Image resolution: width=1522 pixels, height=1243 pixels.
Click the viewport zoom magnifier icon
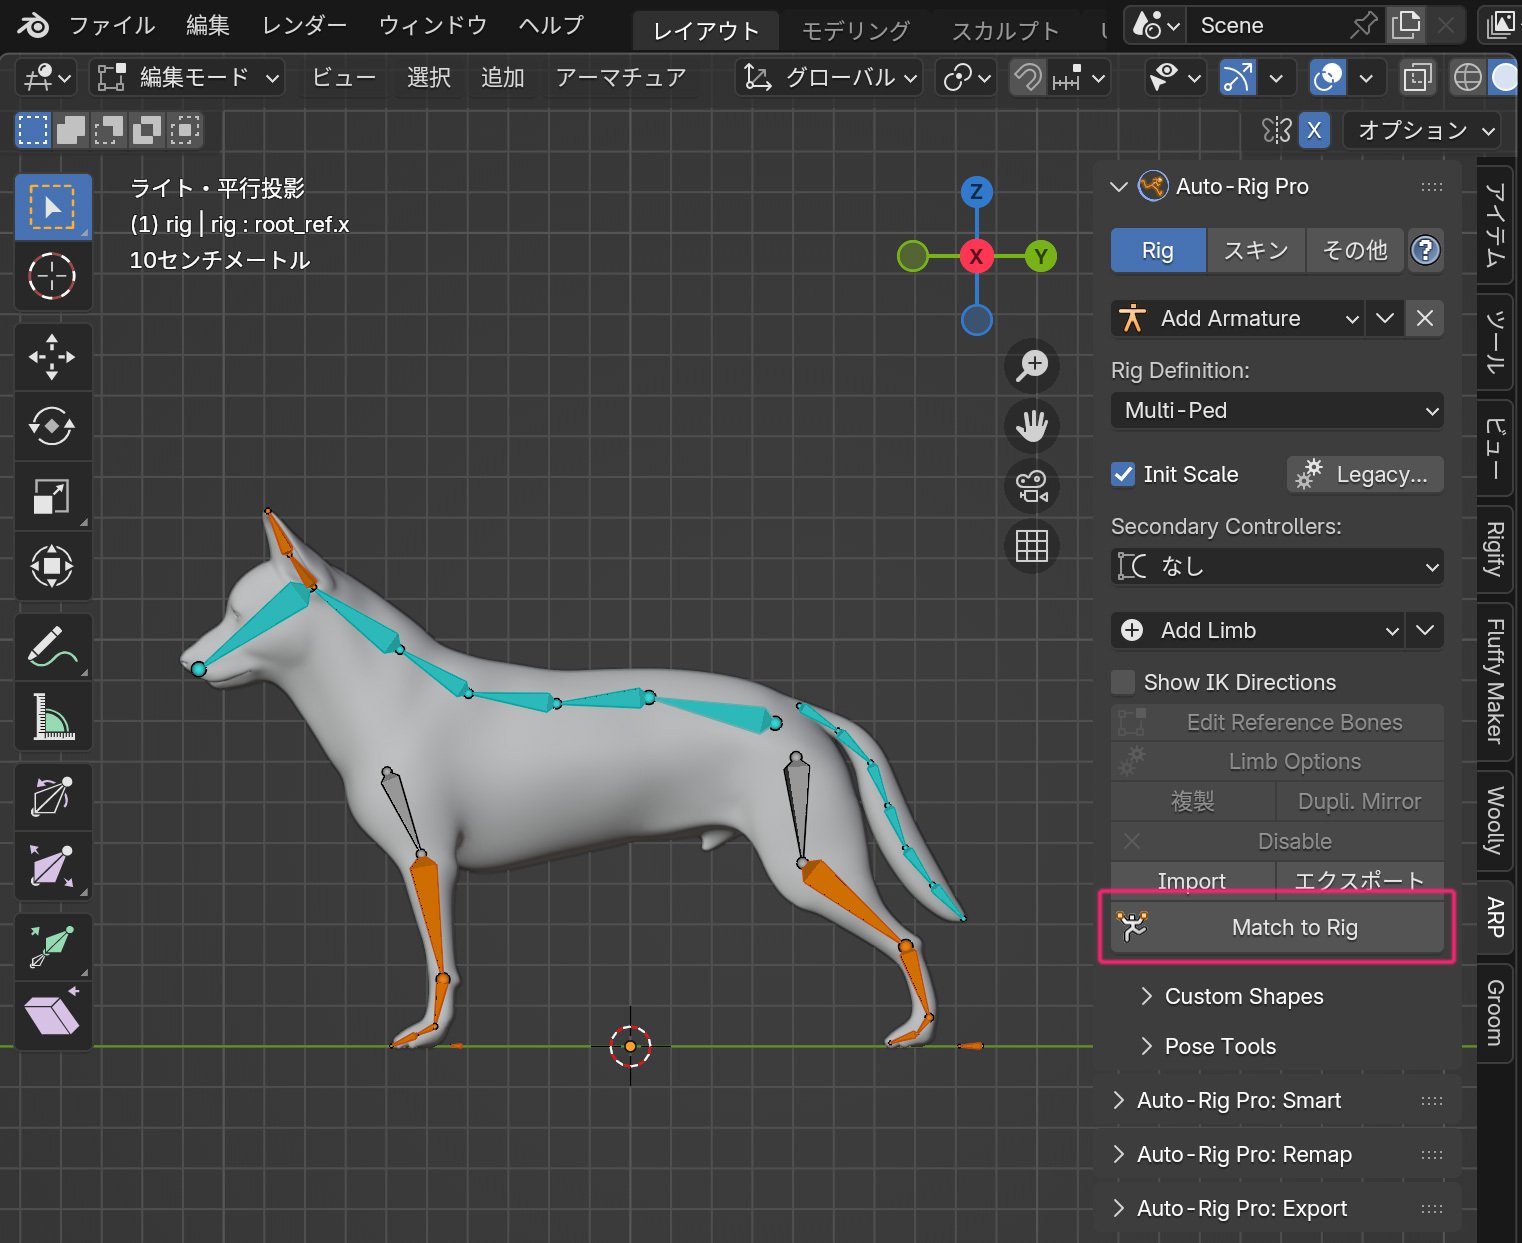coord(1031,366)
